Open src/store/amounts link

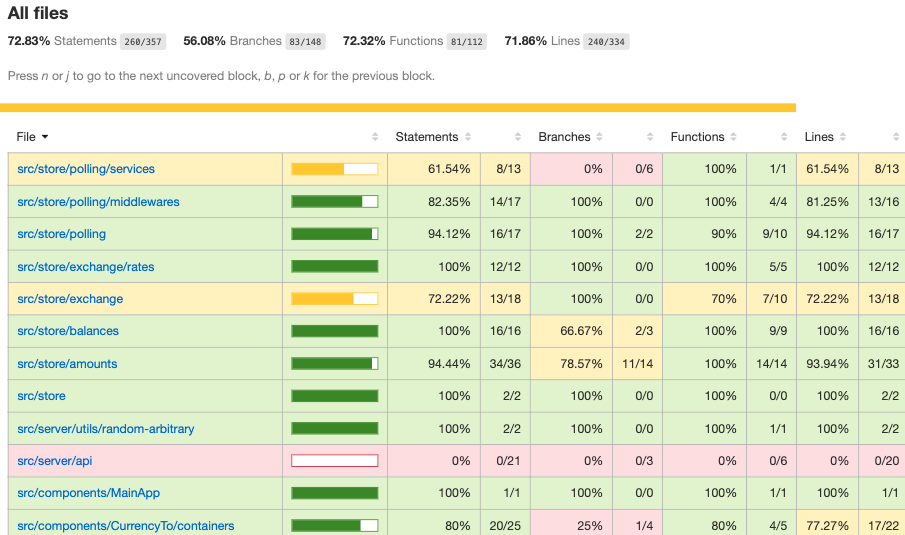67,364
